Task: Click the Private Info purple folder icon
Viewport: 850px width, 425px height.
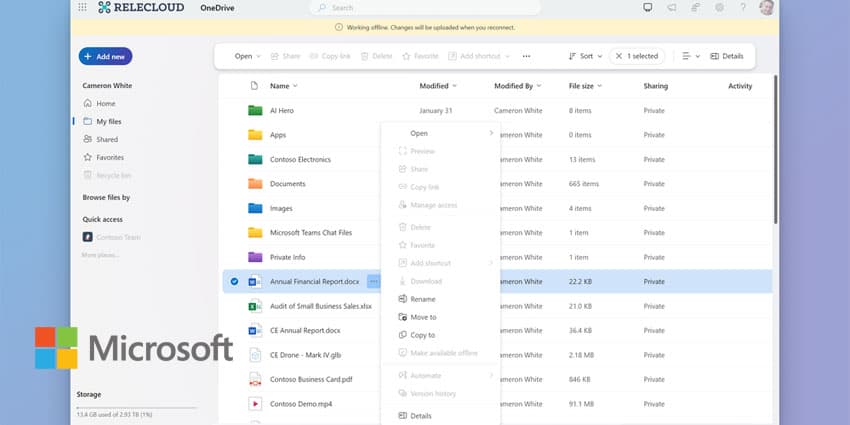Action: click(x=255, y=257)
